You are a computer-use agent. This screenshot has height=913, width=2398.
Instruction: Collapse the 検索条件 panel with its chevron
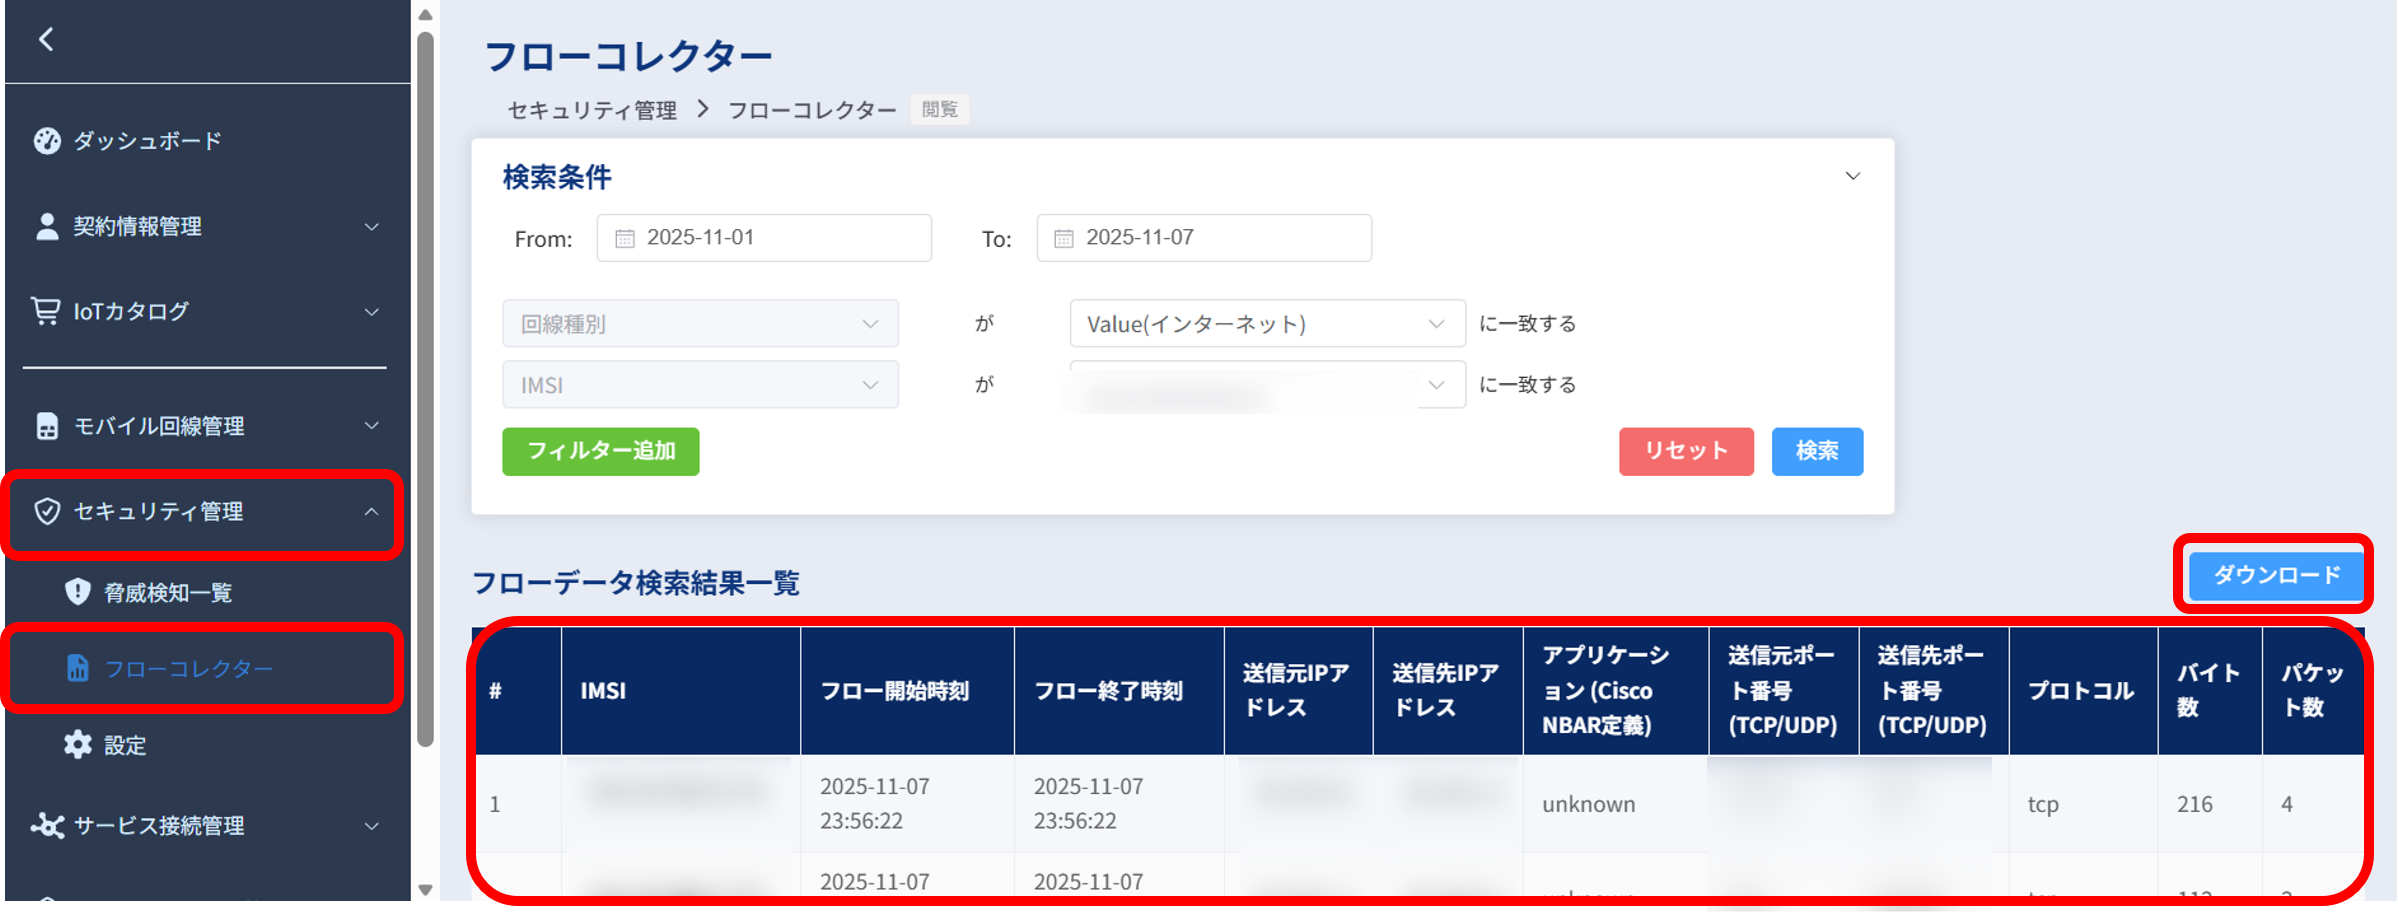1853,175
